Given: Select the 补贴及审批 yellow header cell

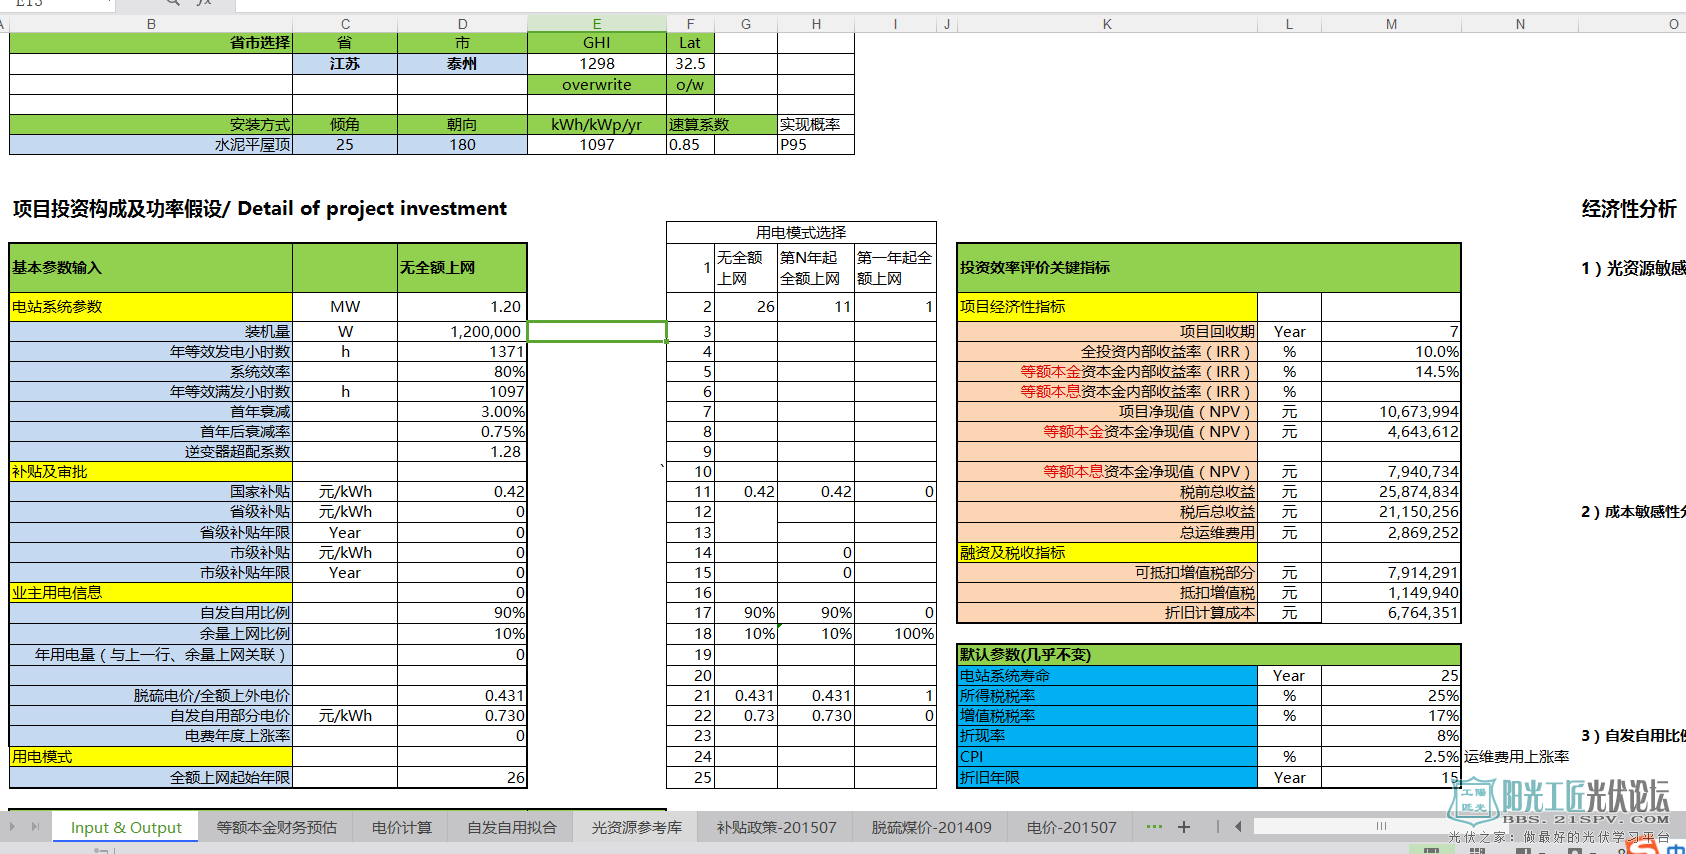Looking at the screenshot, I should click(x=151, y=472).
